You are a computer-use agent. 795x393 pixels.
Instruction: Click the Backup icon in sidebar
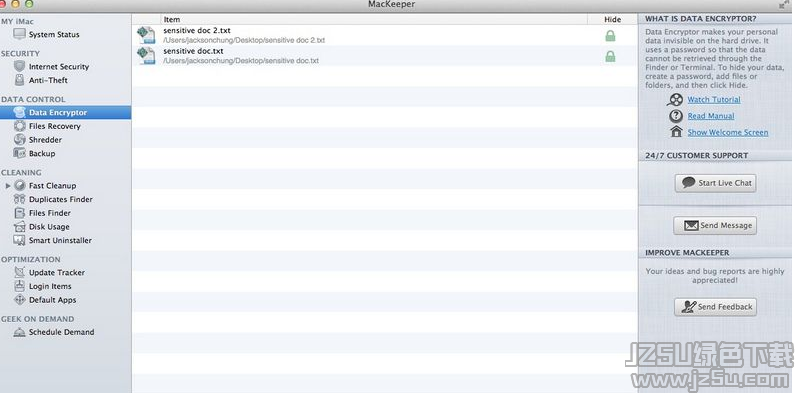[x=19, y=153]
